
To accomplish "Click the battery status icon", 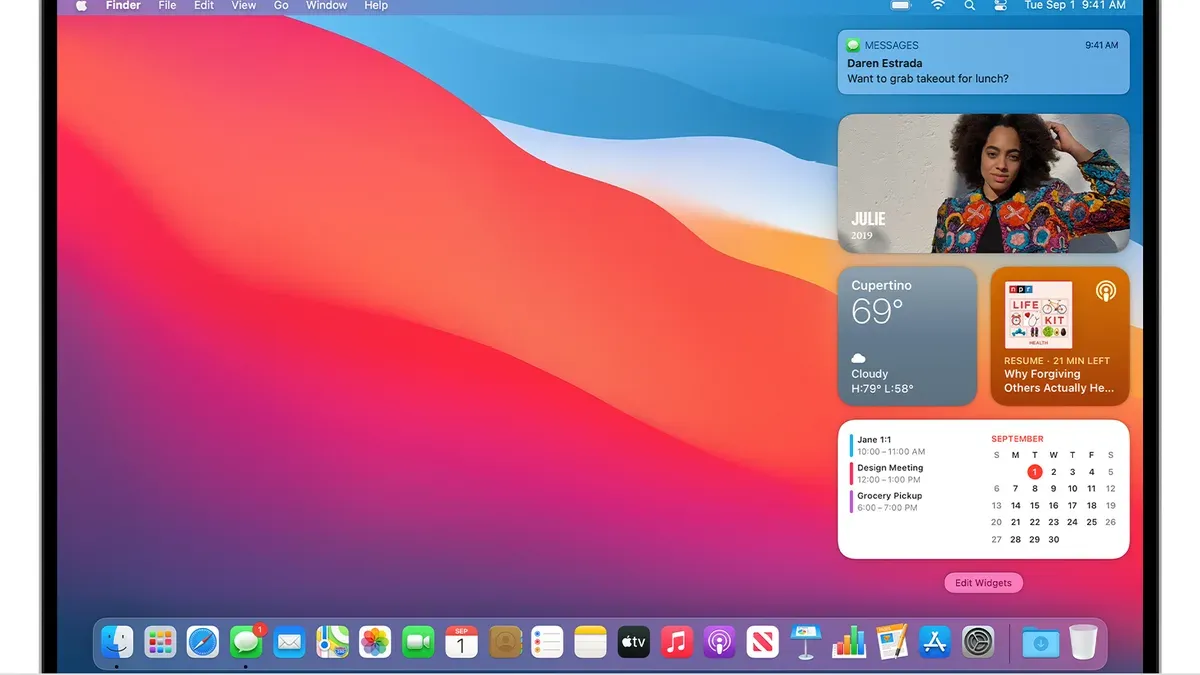I will [901, 5].
